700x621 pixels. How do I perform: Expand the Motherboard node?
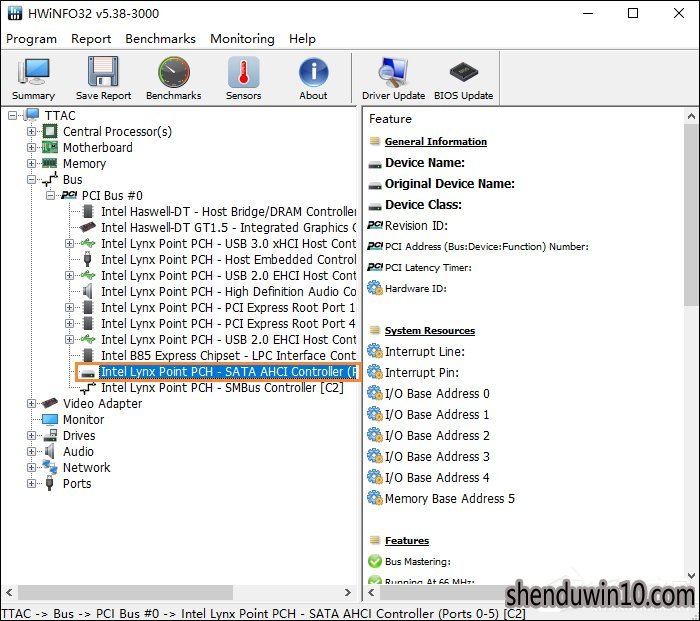pos(31,147)
